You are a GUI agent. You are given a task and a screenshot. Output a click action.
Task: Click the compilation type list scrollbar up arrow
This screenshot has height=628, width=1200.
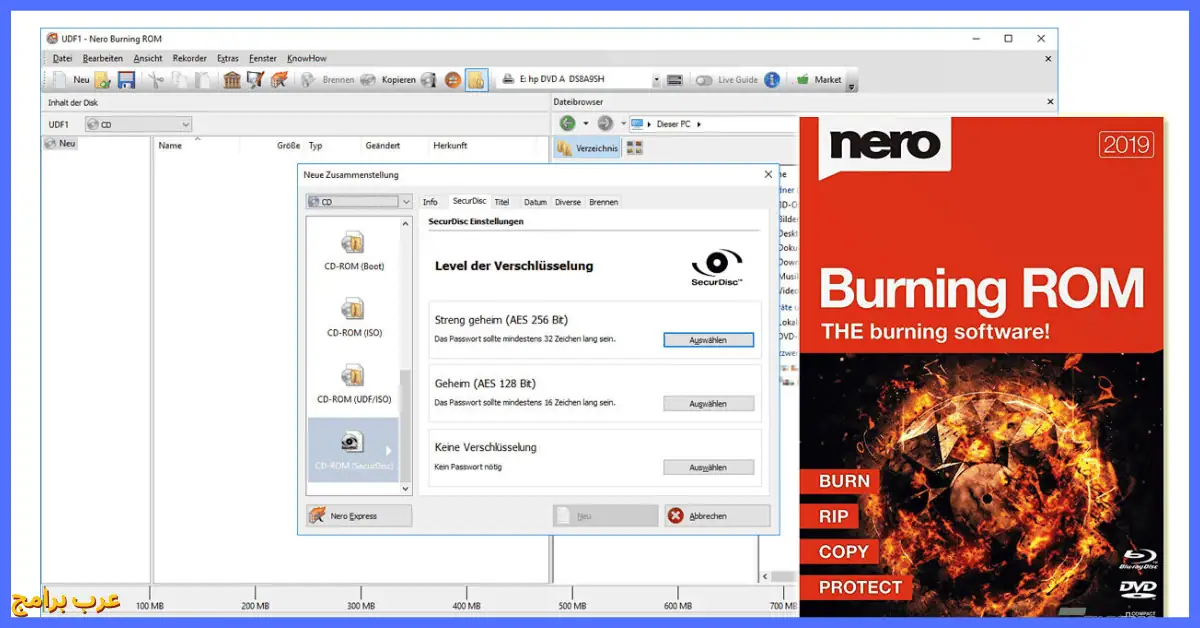pos(405,223)
